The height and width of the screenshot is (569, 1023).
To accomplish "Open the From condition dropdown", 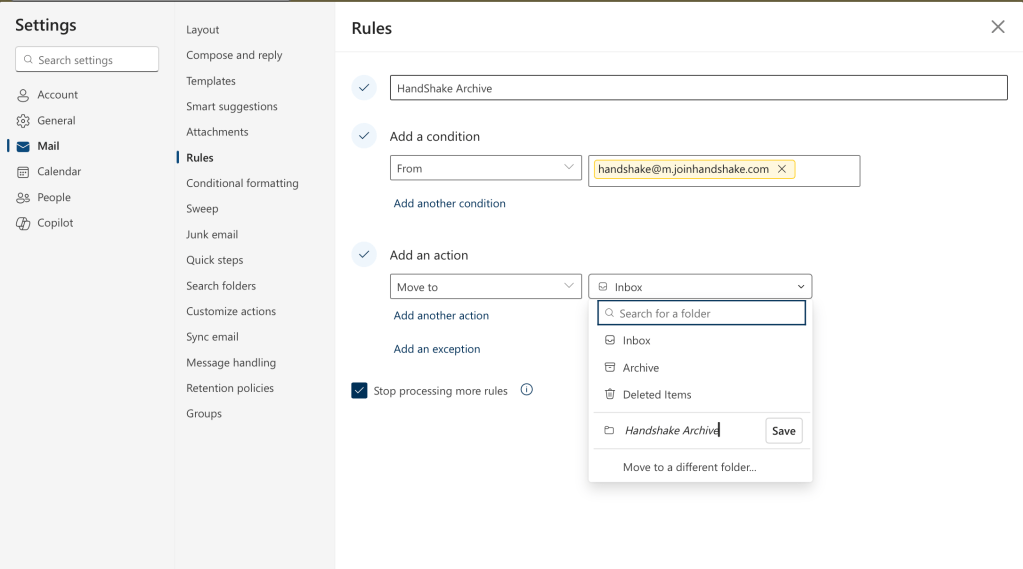I will [x=485, y=168].
